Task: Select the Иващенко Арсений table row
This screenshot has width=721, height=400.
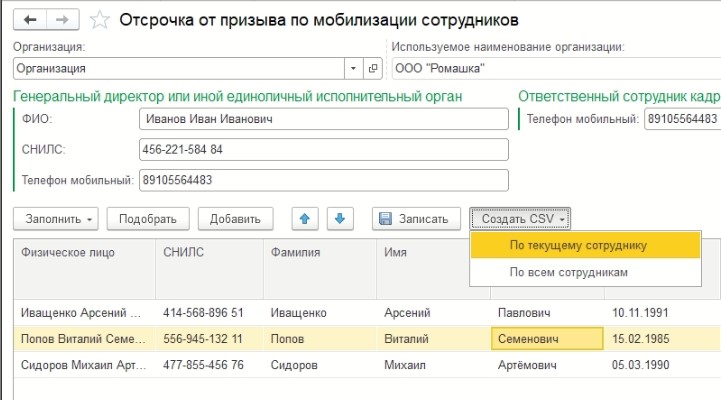Action: (x=367, y=313)
